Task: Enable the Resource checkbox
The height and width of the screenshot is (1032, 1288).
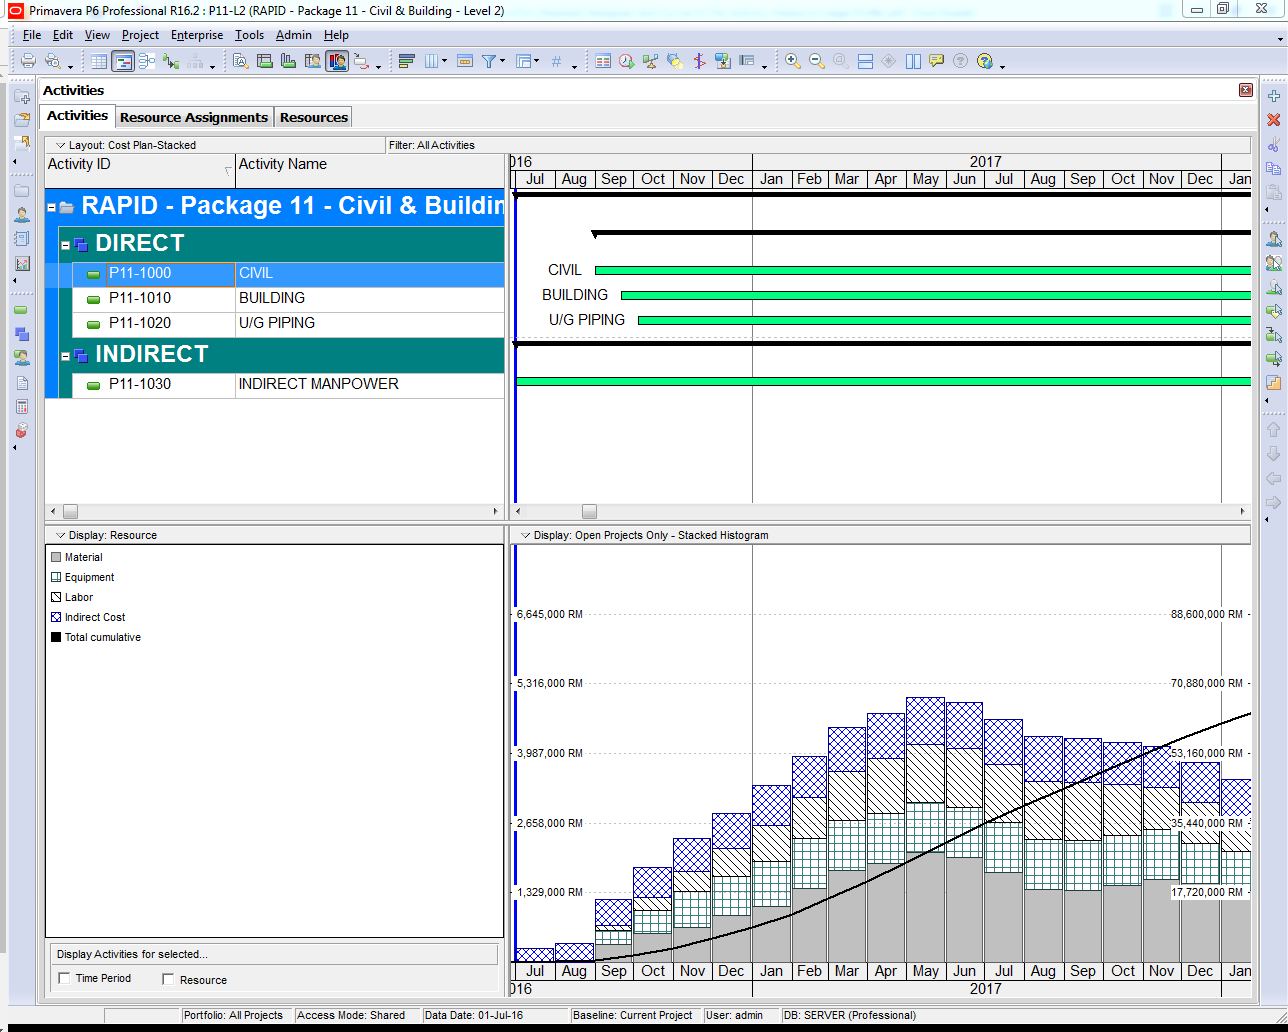Action: pos(168,980)
